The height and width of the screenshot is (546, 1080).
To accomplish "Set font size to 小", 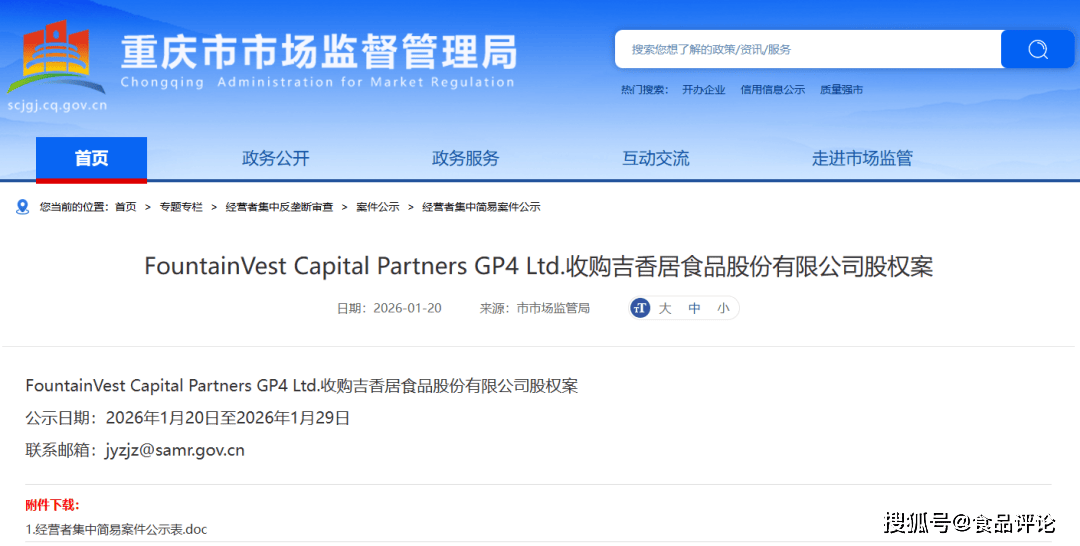I will (x=723, y=308).
